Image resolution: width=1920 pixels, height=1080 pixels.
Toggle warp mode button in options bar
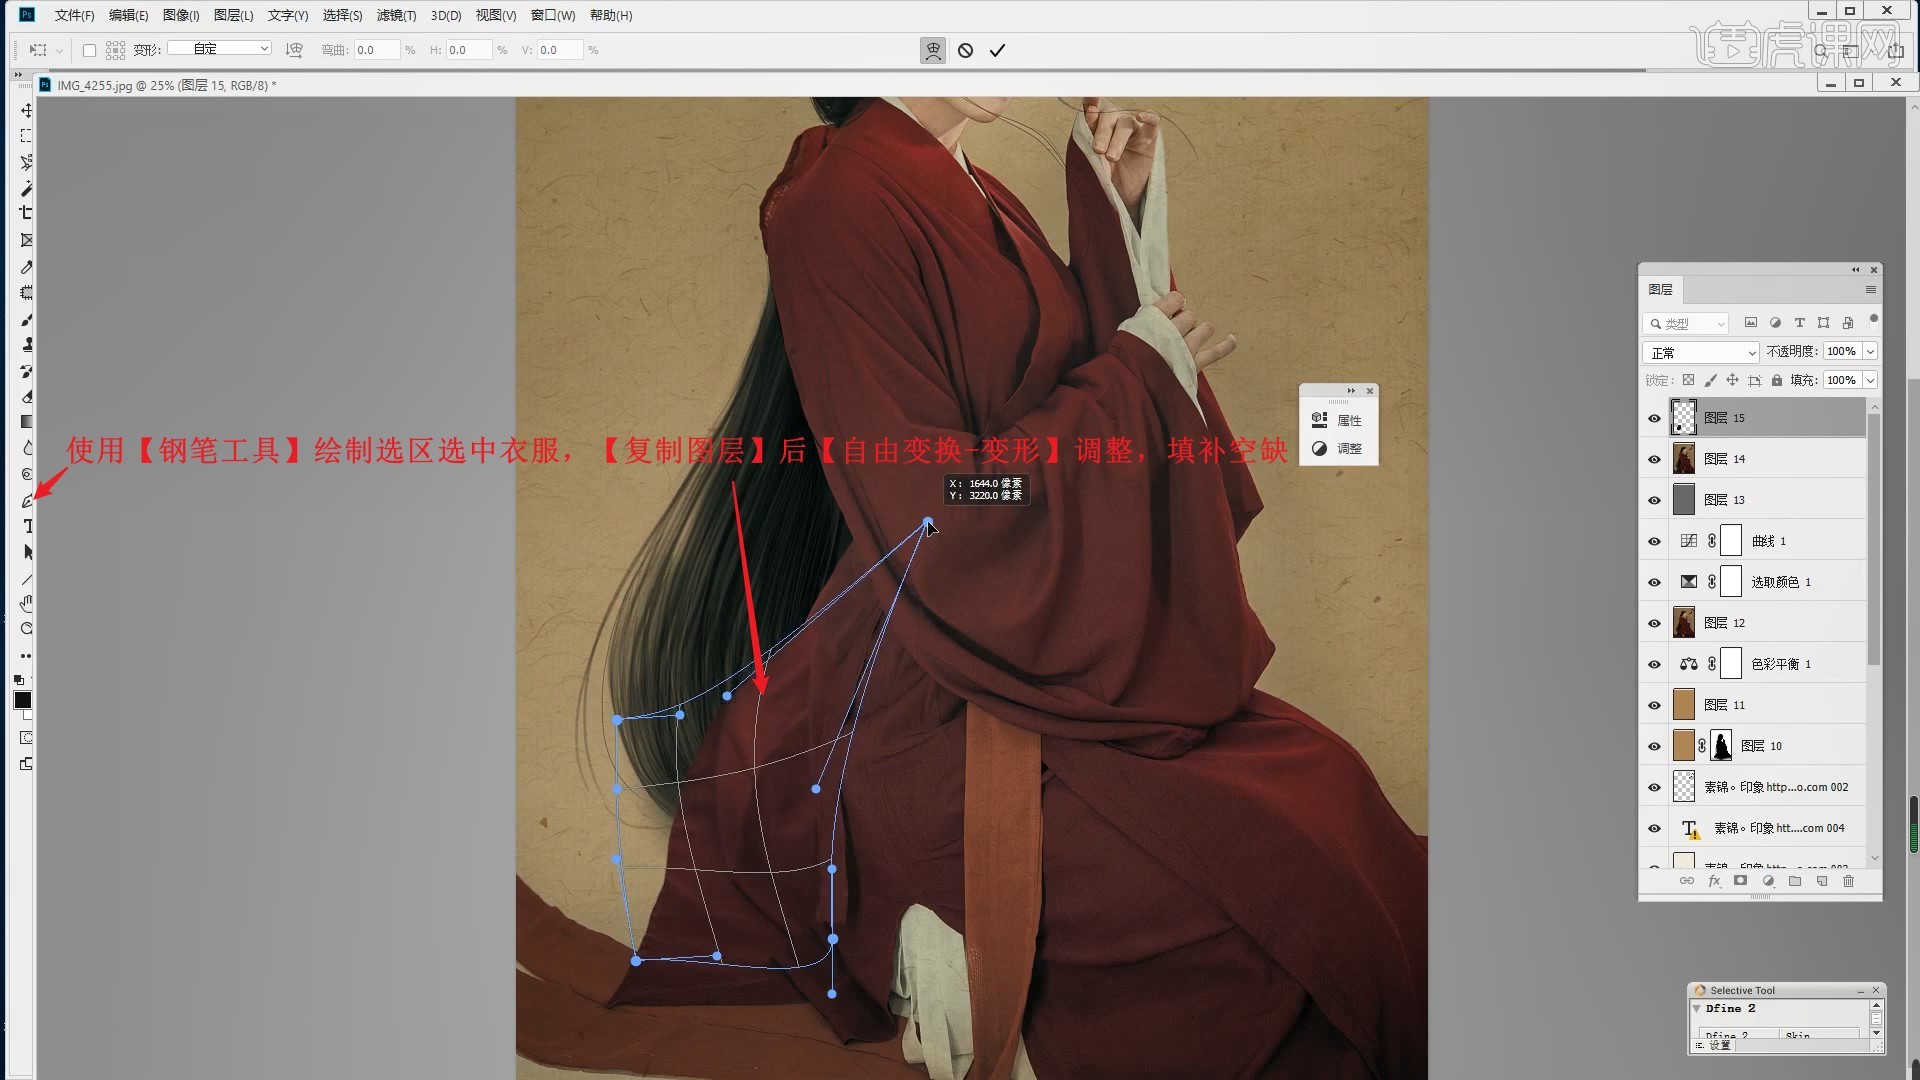click(933, 50)
